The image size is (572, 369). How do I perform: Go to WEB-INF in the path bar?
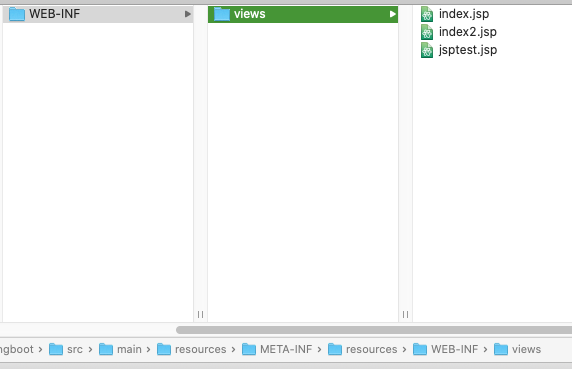[x=455, y=349]
